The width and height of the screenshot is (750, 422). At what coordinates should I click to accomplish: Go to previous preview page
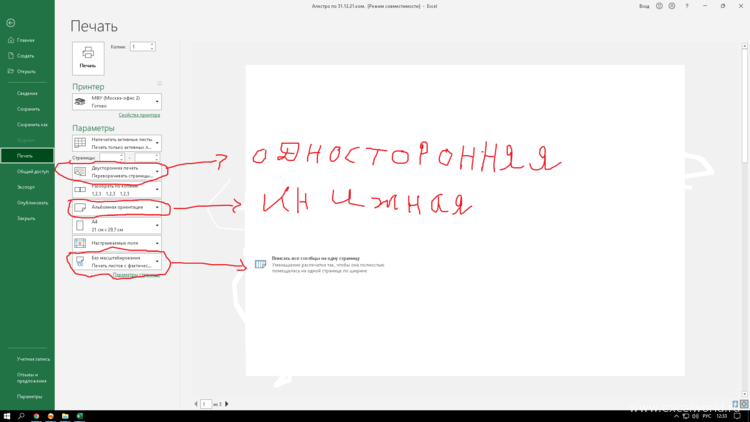point(196,404)
